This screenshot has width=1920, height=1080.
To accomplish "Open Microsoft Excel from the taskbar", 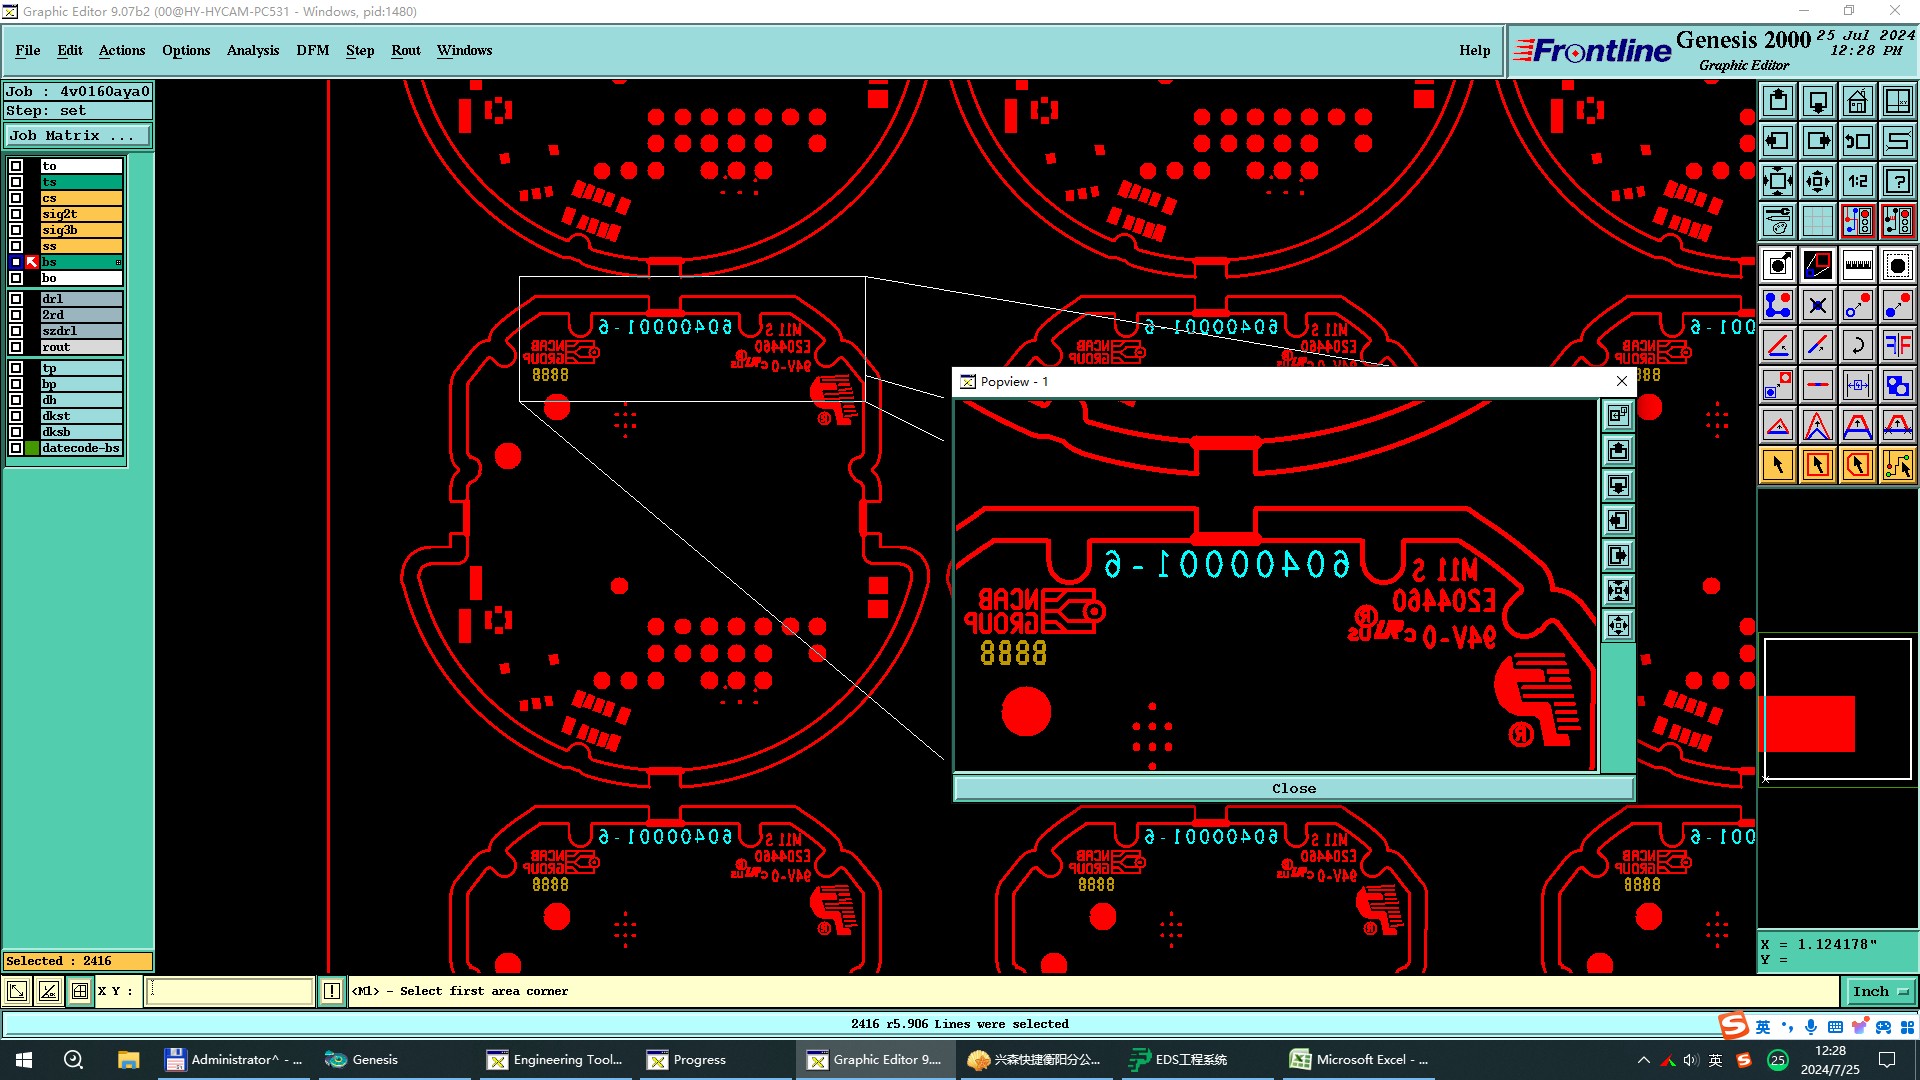I will pos(1360,1060).
